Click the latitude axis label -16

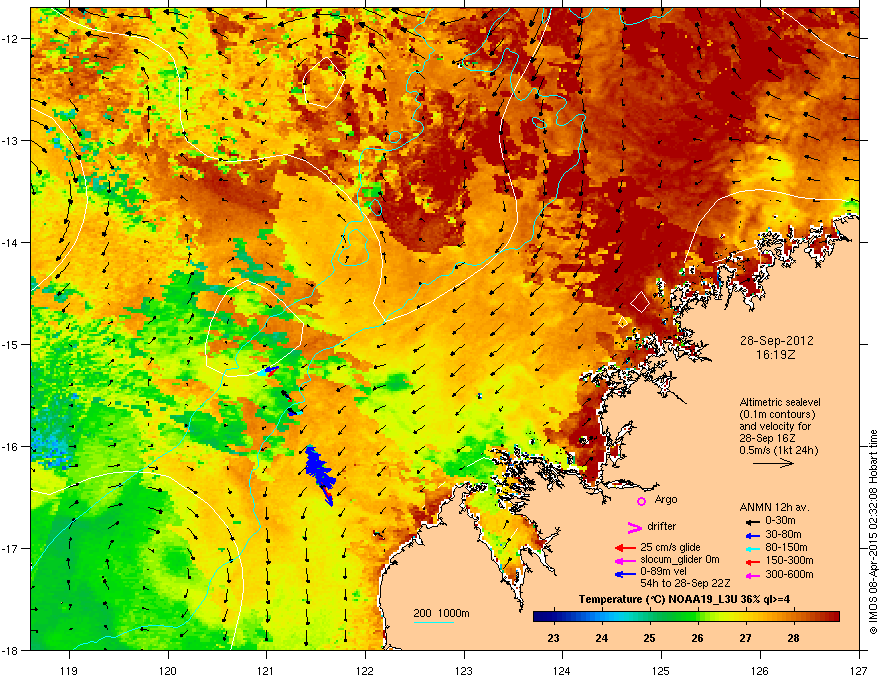click(10, 447)
